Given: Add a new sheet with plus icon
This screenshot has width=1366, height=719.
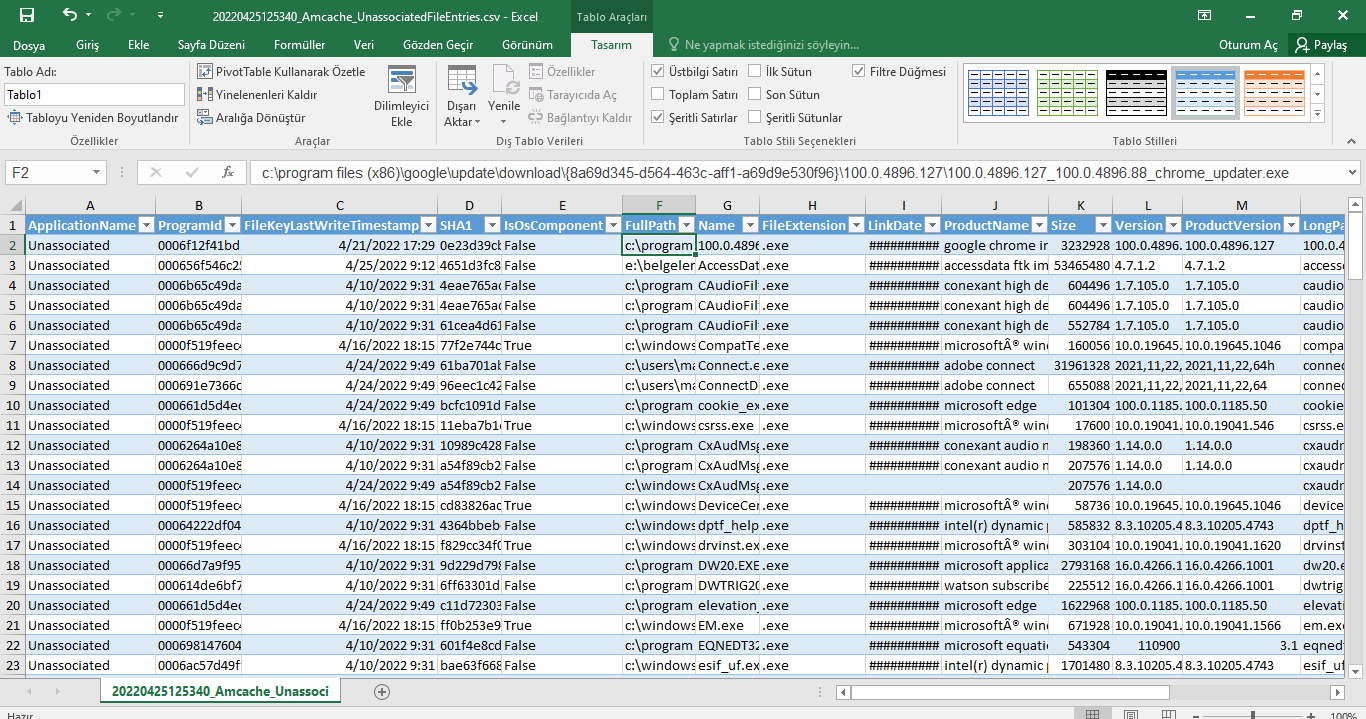Looking at the screenshot, I should pyautogui.click(x=381, y=691).
